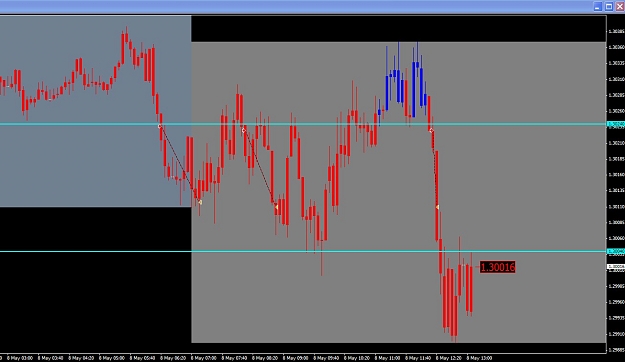Click the 8 May 07:00 time label
Image resolution: width=625 pixels, height=362 pixels.
tap(204, 358)
